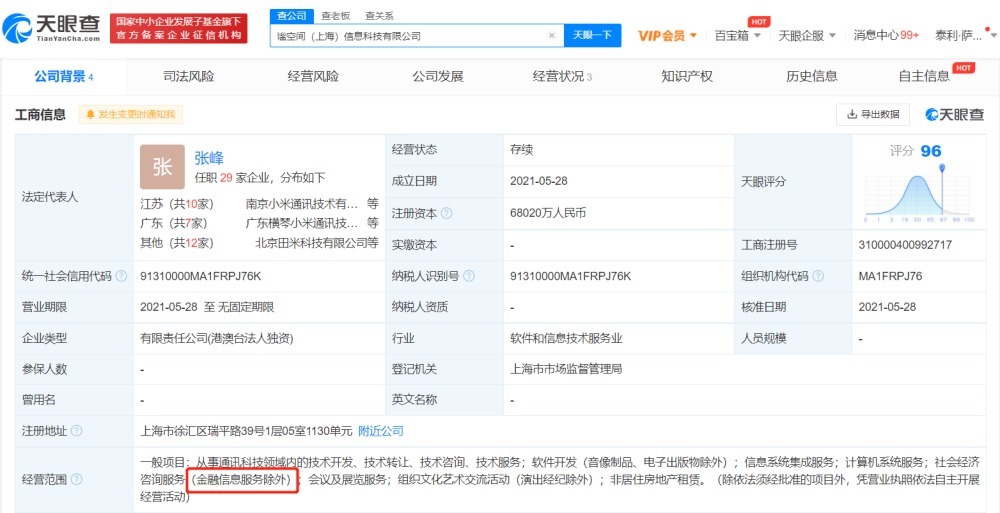Image resolution: width=1000 pixels, height=513 pixels.
Task: Click the 上海市市场监督管理局 registry text
Action: pyautogui.click(x=566, y=369)
